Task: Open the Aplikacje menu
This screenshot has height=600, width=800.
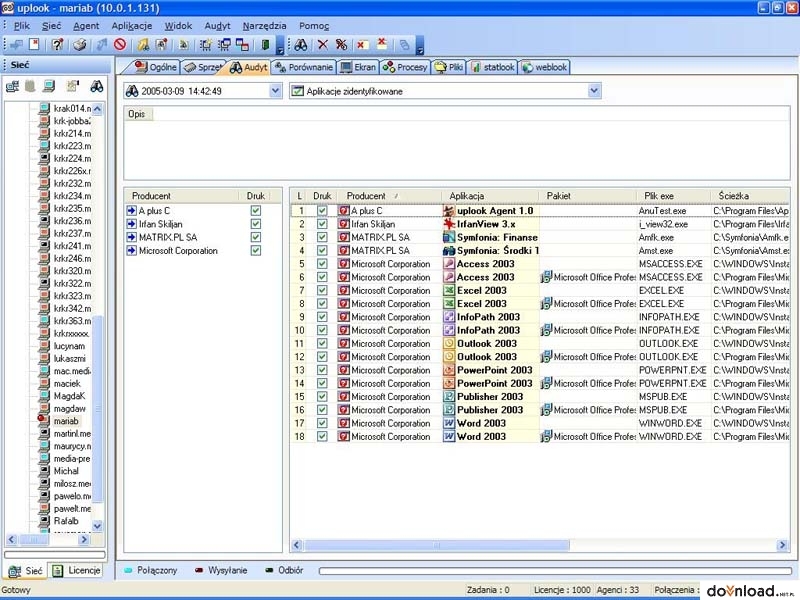Action: pyautogui.click(x=132, y=26)
